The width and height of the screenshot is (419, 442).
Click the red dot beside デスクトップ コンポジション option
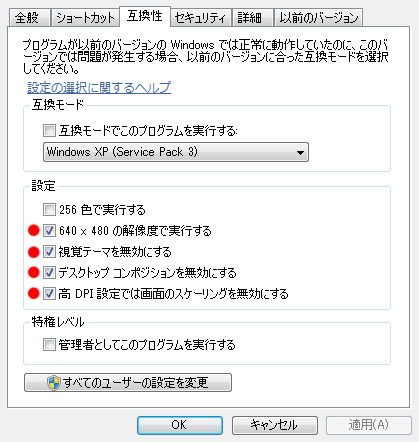(34, 272)
